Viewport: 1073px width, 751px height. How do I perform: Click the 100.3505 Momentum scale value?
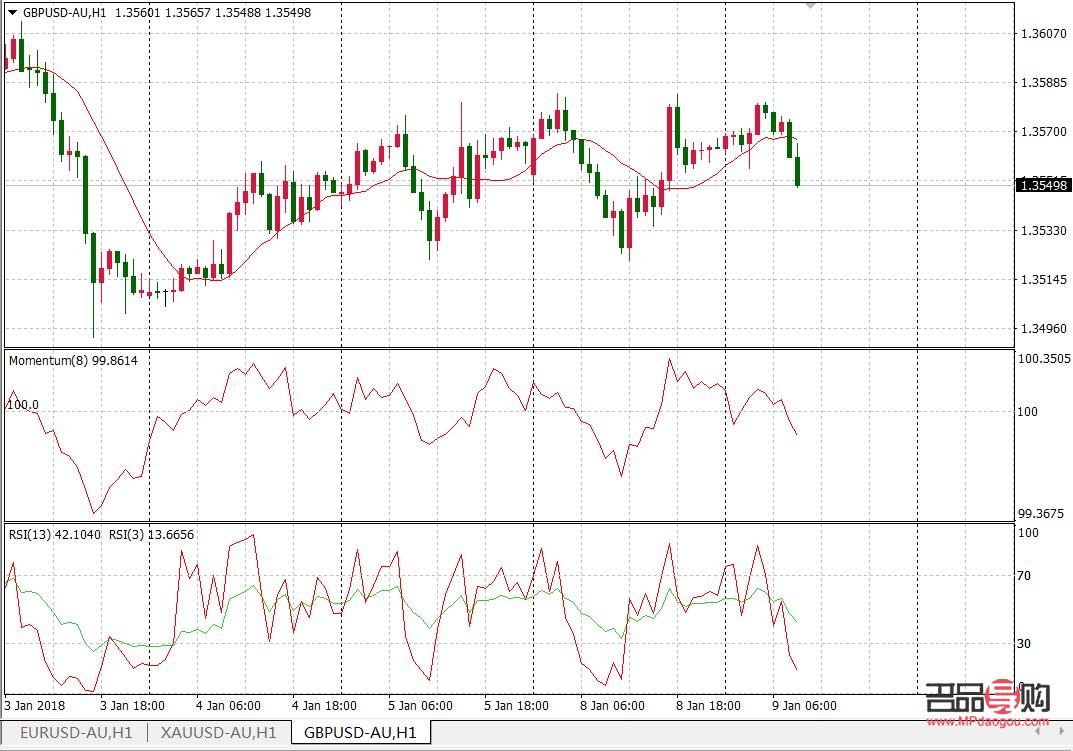point(1043,358)
